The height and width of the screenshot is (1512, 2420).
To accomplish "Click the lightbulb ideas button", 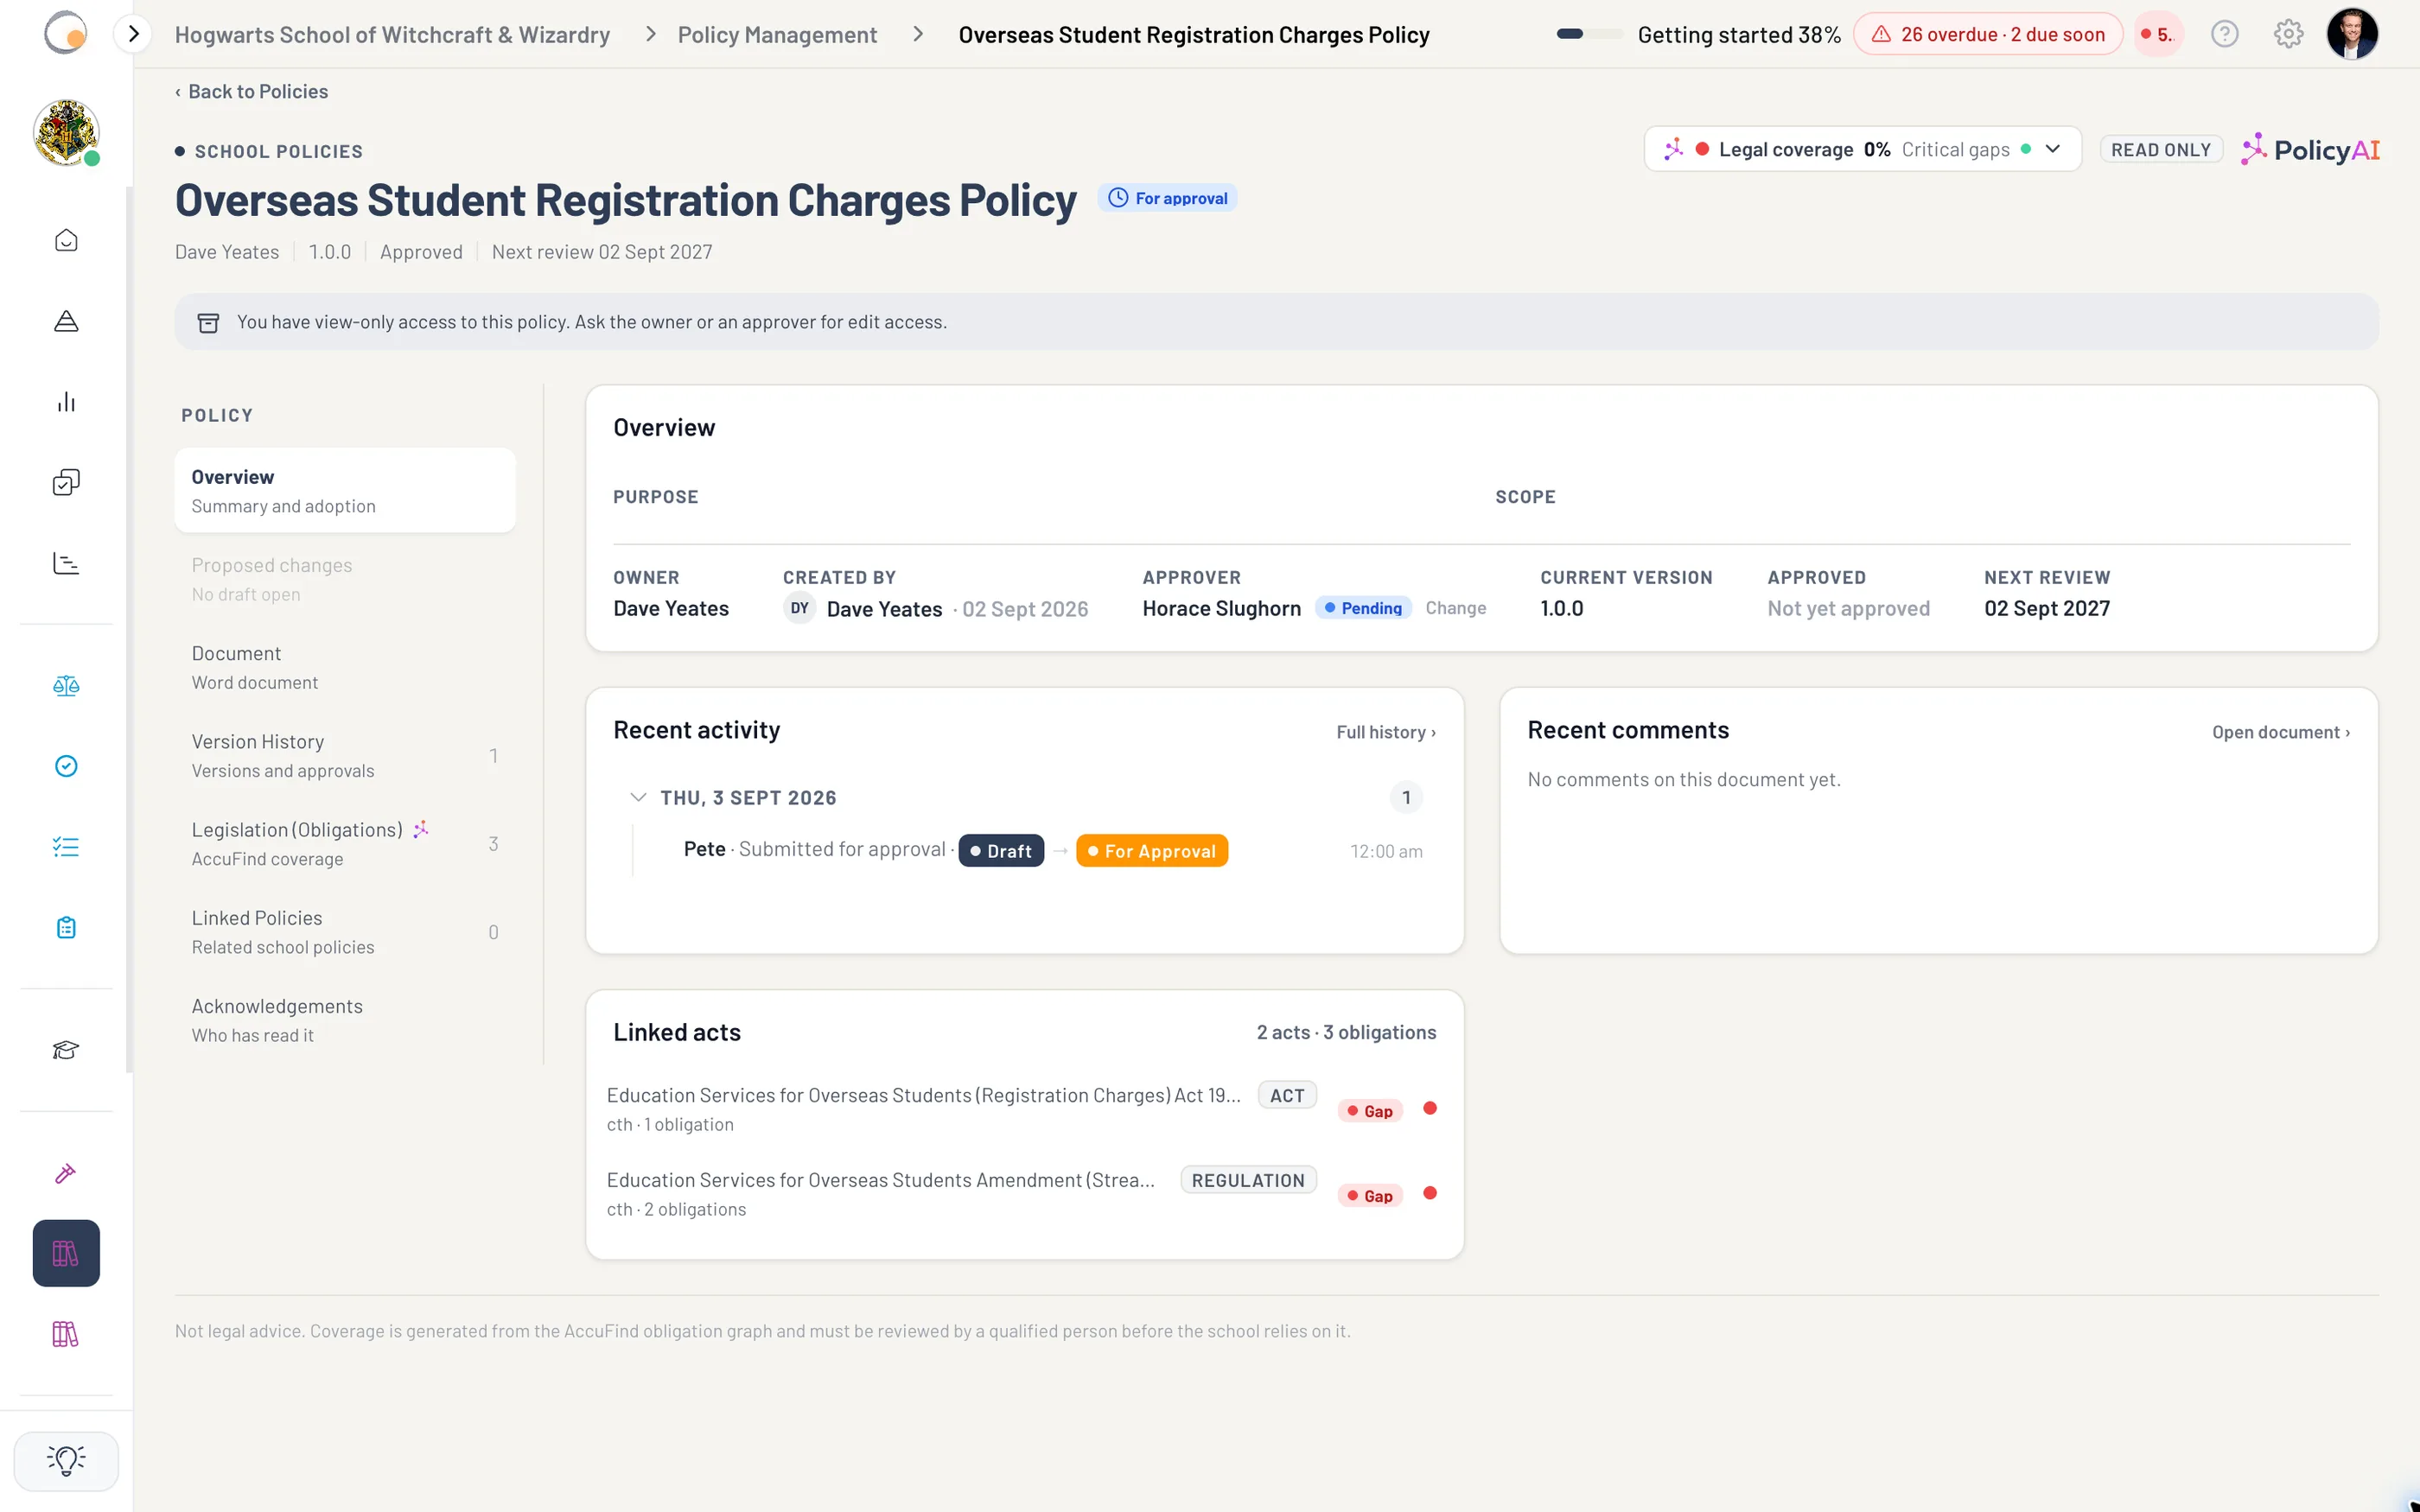I will tap(66, 1461).
